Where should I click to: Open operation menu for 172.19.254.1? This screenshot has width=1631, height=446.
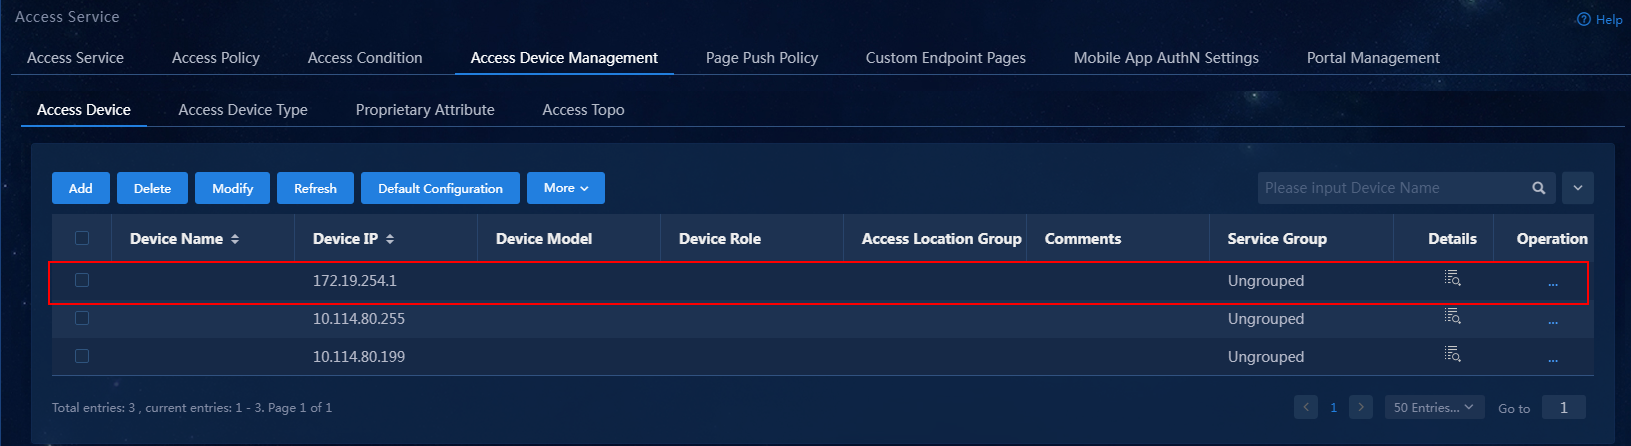click(x=1552, y=284)
